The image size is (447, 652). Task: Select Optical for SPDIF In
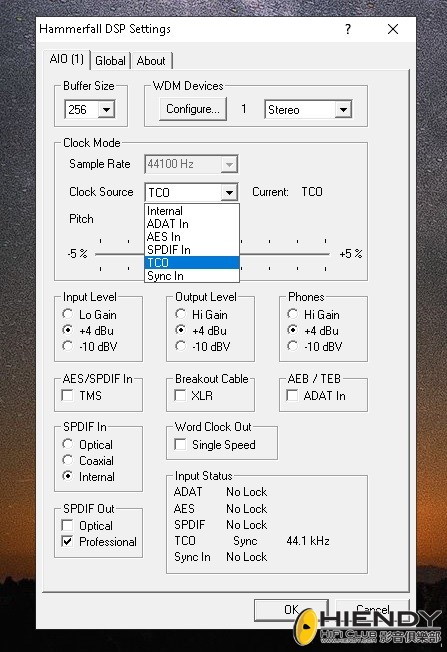point(87,445)
